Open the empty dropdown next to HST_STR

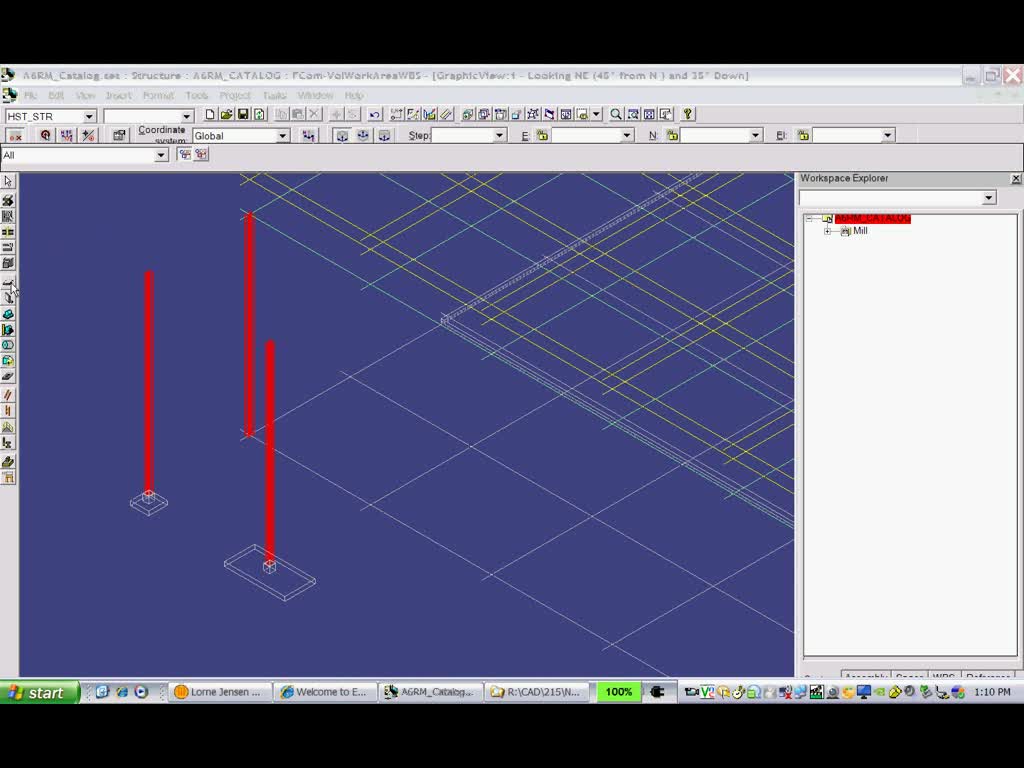pos(187,116)
